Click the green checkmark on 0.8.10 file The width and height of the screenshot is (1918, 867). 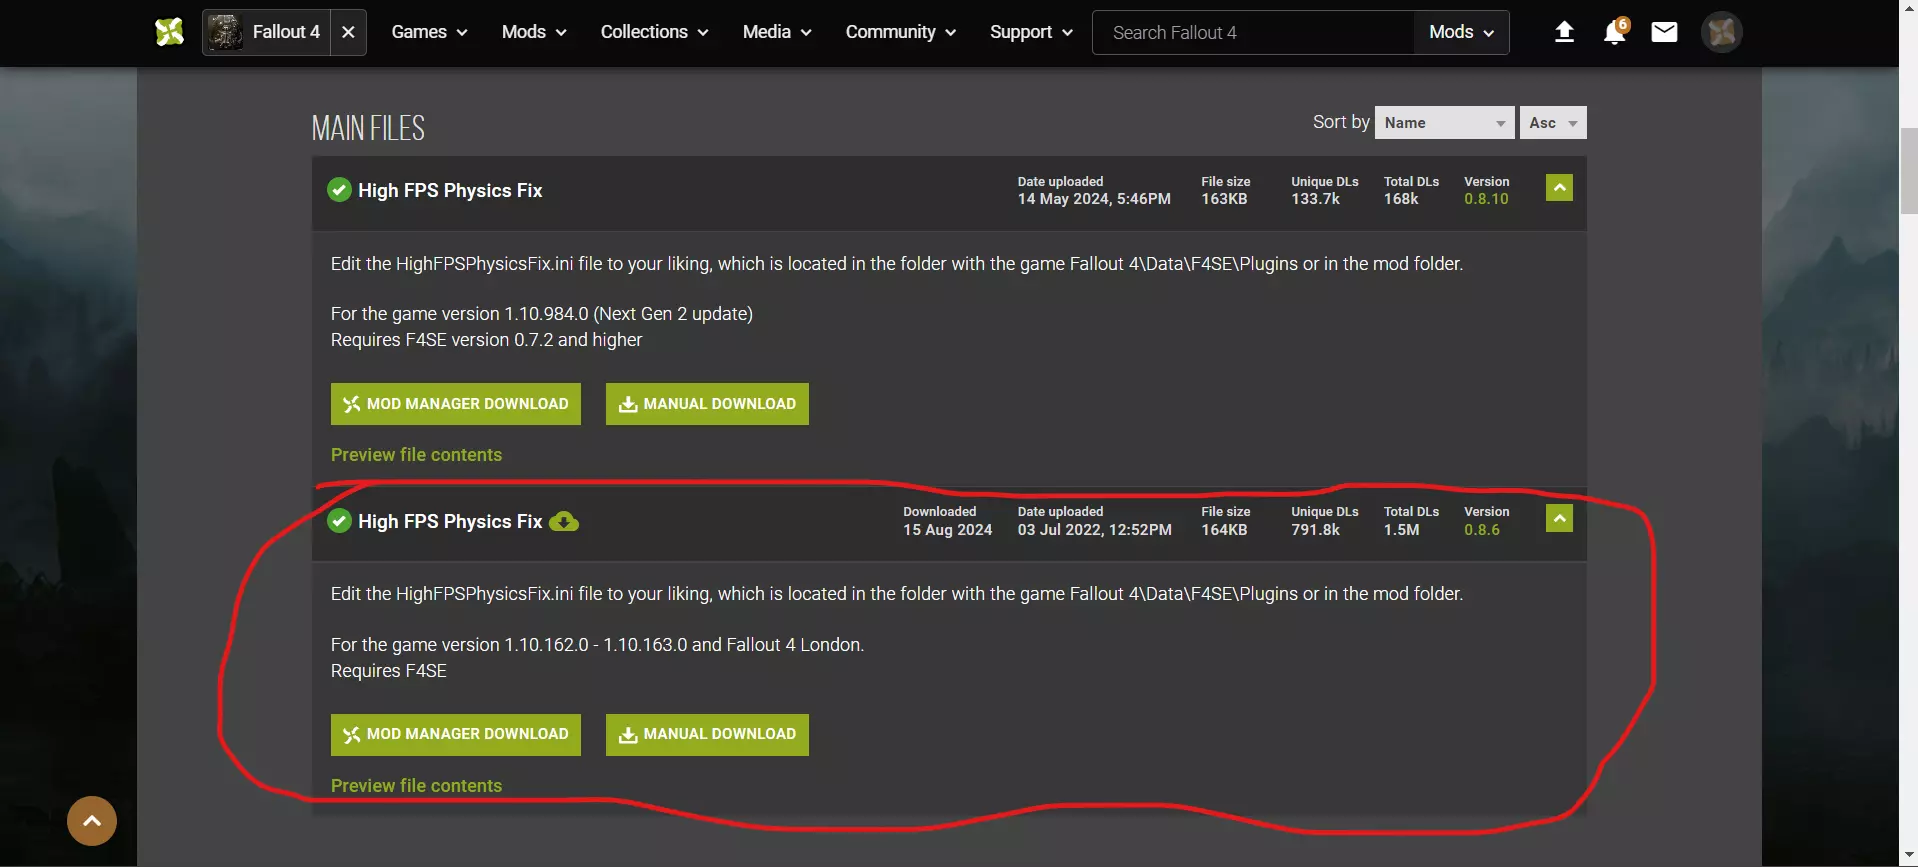point(339,190)
